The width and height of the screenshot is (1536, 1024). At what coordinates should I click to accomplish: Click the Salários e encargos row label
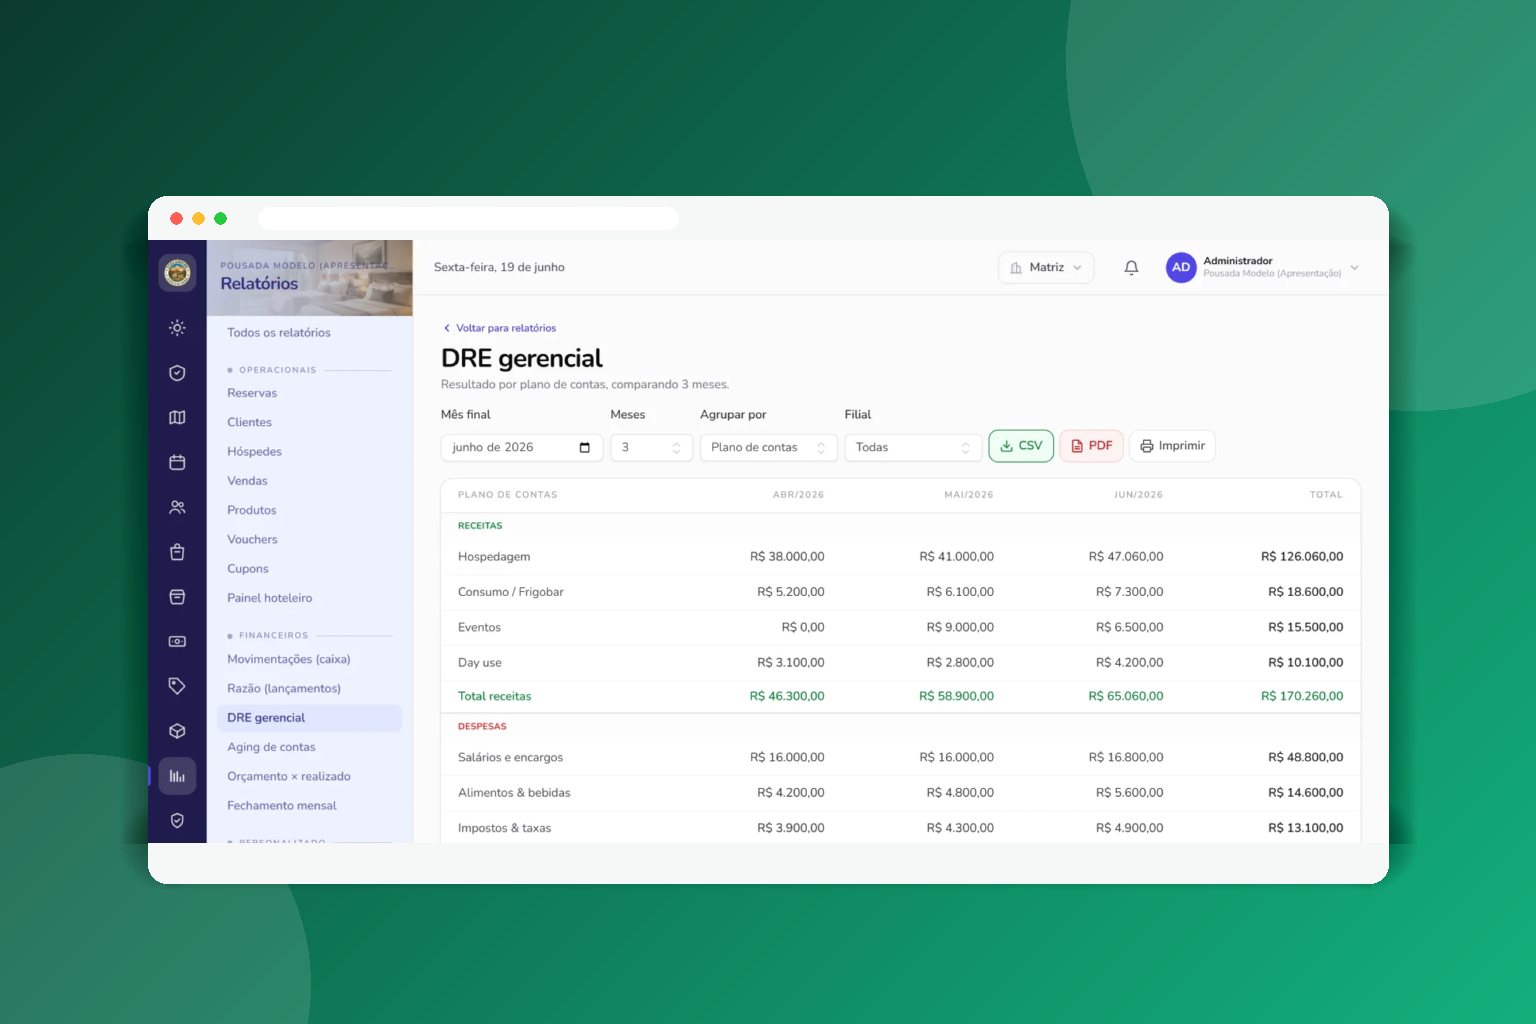510,757
